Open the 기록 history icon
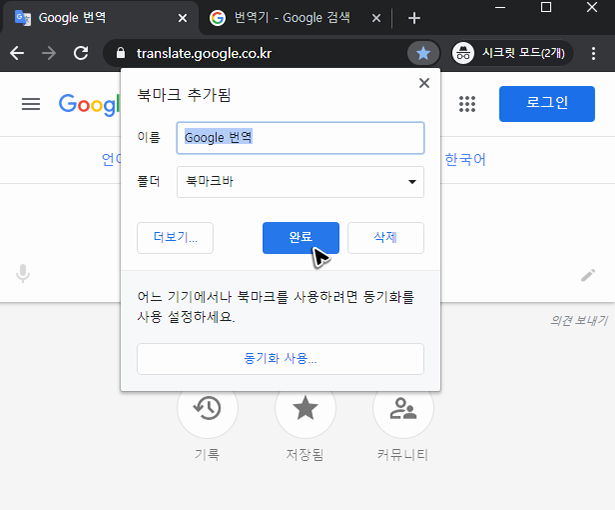Viewport: 615px width, 510px height. [207, 408]
